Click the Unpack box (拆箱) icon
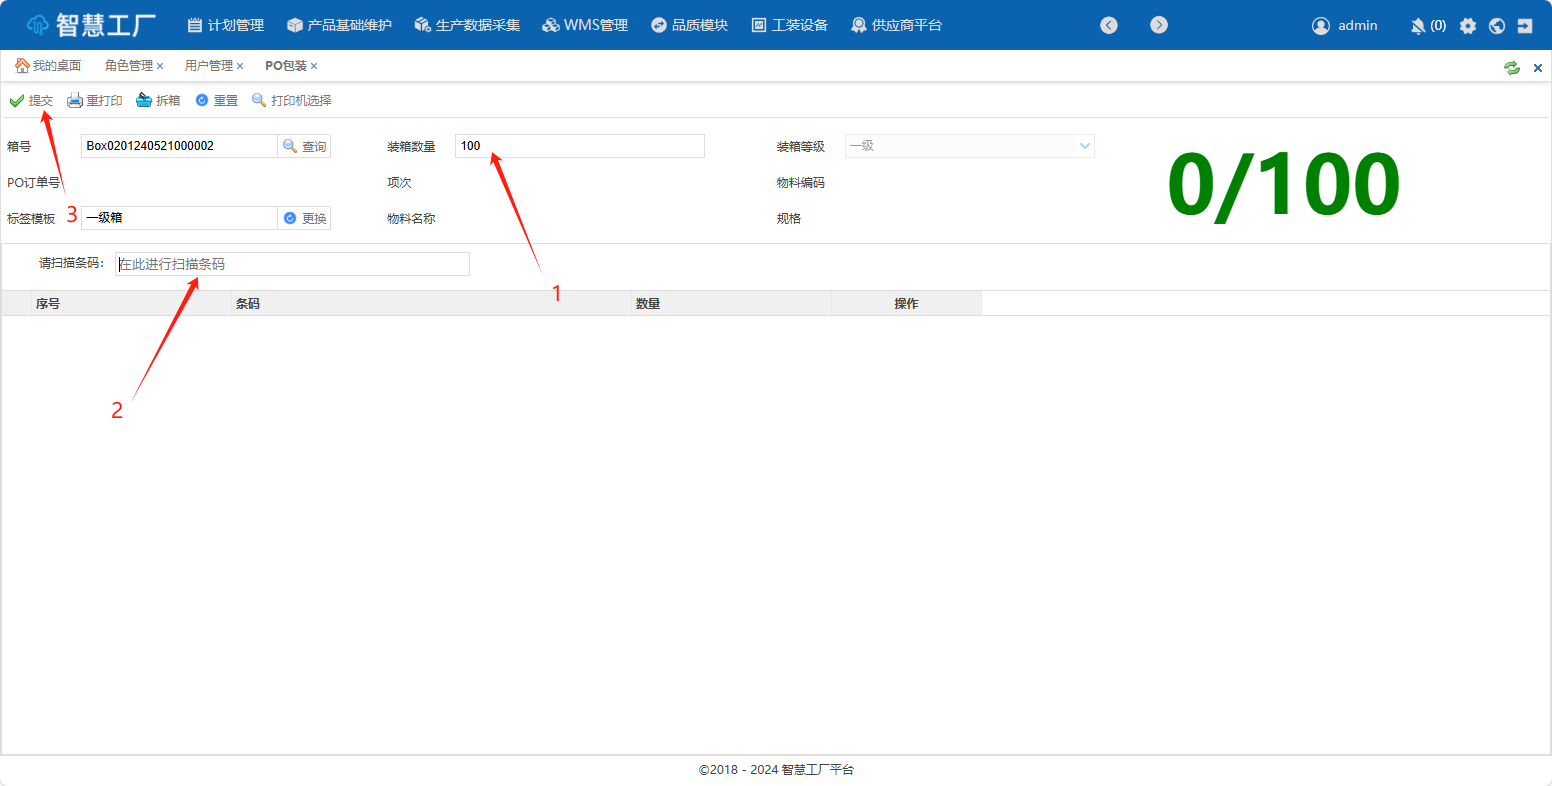 point(144,101)
